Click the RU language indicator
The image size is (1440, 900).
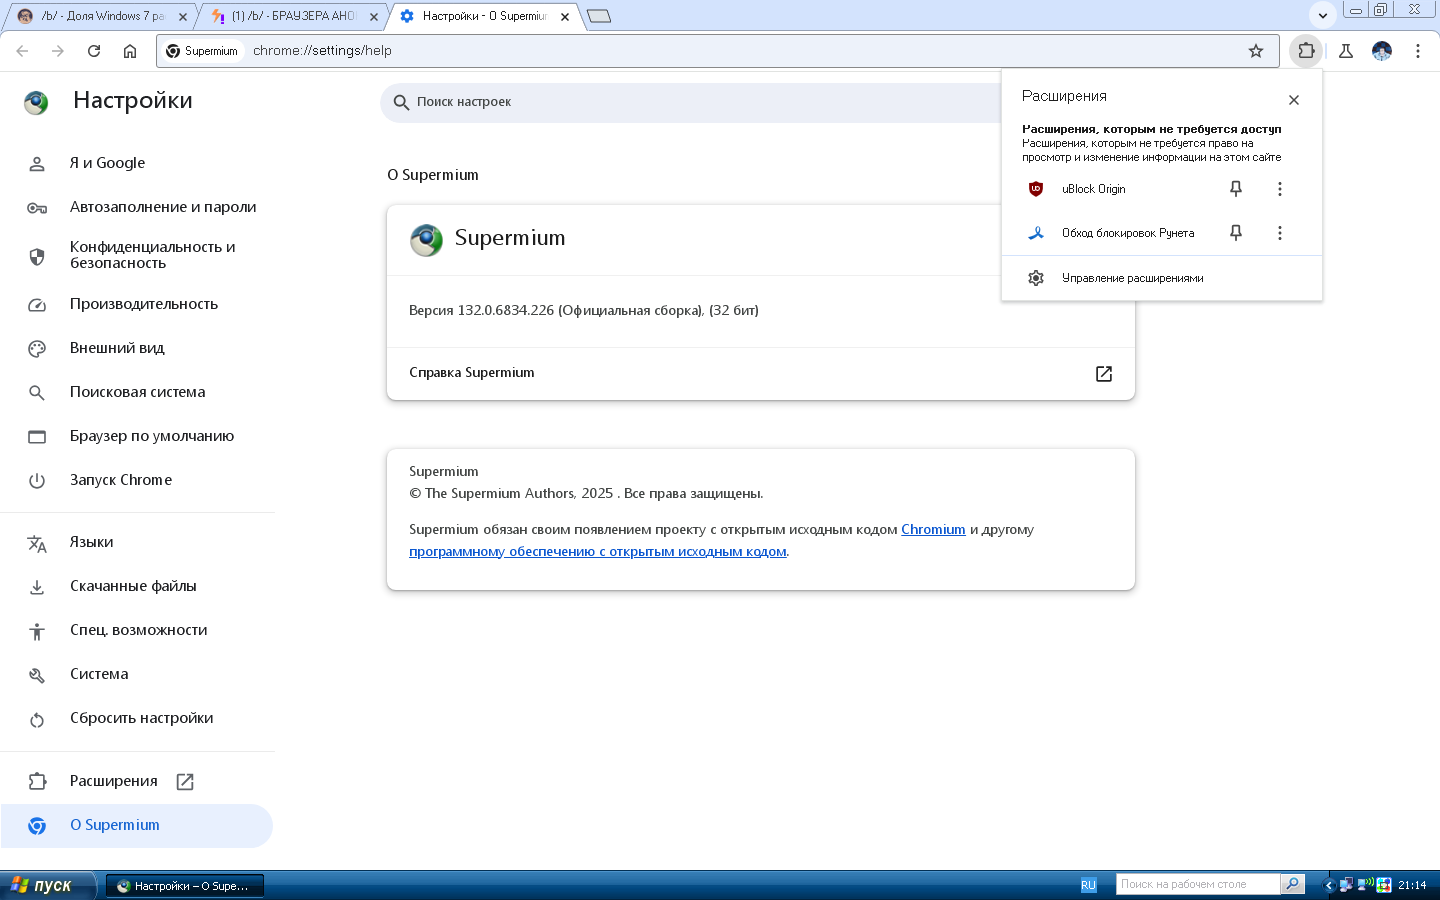tap(1088, 885)
